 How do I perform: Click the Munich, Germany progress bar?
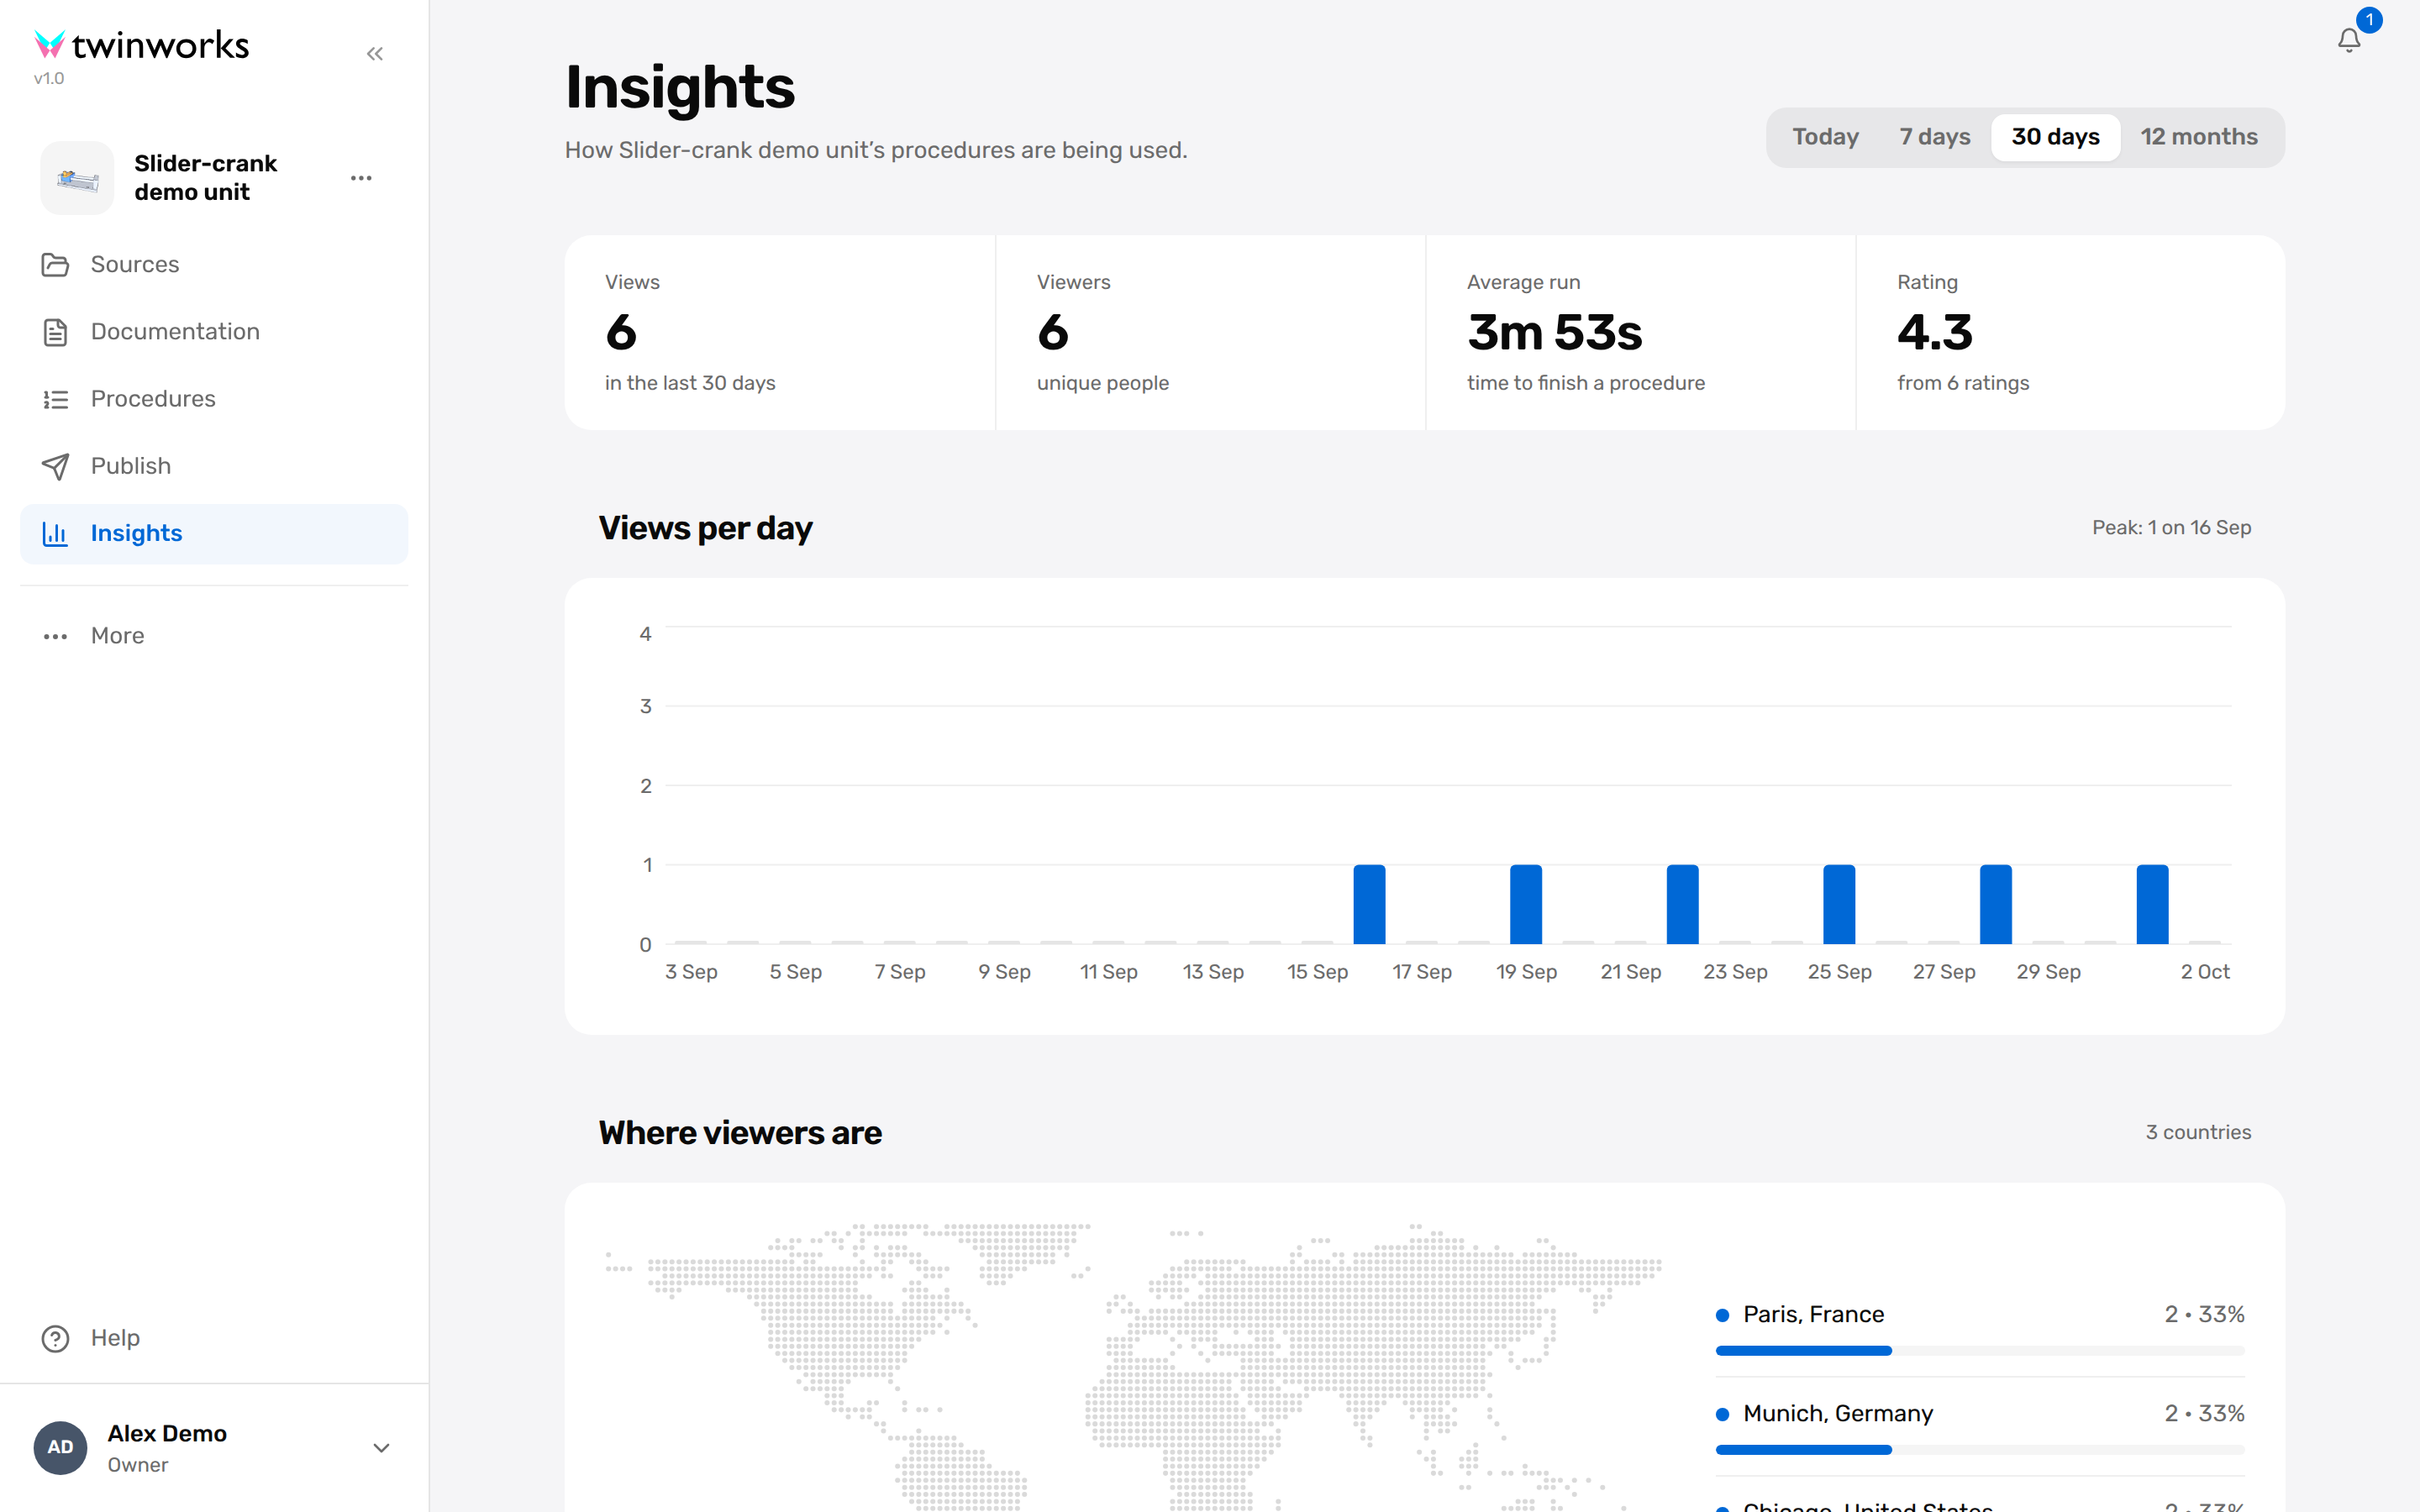click(x=1979, y=1450)
